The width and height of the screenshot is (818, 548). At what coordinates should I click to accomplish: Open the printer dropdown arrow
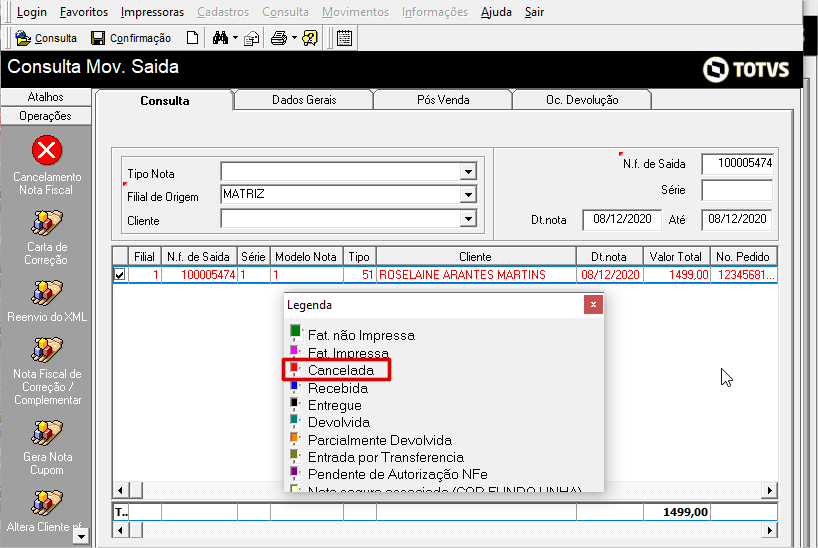click(294, 38)
